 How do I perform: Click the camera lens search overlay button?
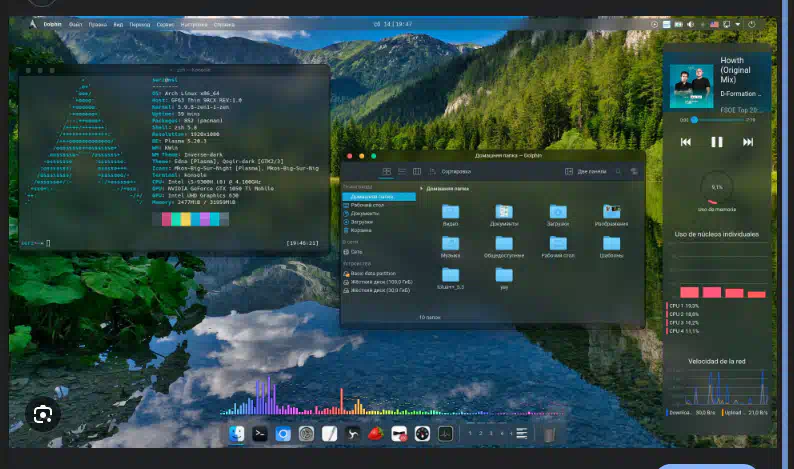pyautogui.click(x=43, y=415)
